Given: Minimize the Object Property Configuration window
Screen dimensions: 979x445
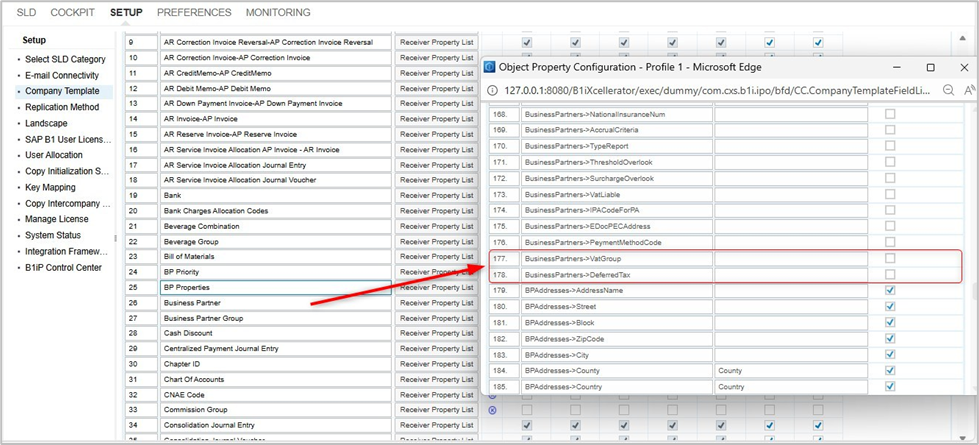Looking at the screenshot, I should (896, 68).
